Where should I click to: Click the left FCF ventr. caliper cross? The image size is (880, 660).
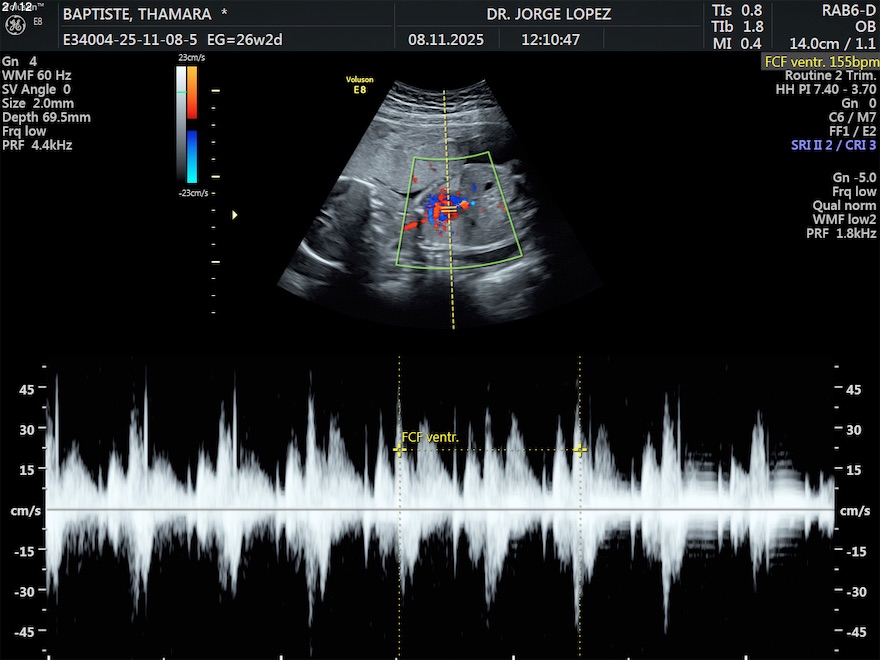point(400,451)
